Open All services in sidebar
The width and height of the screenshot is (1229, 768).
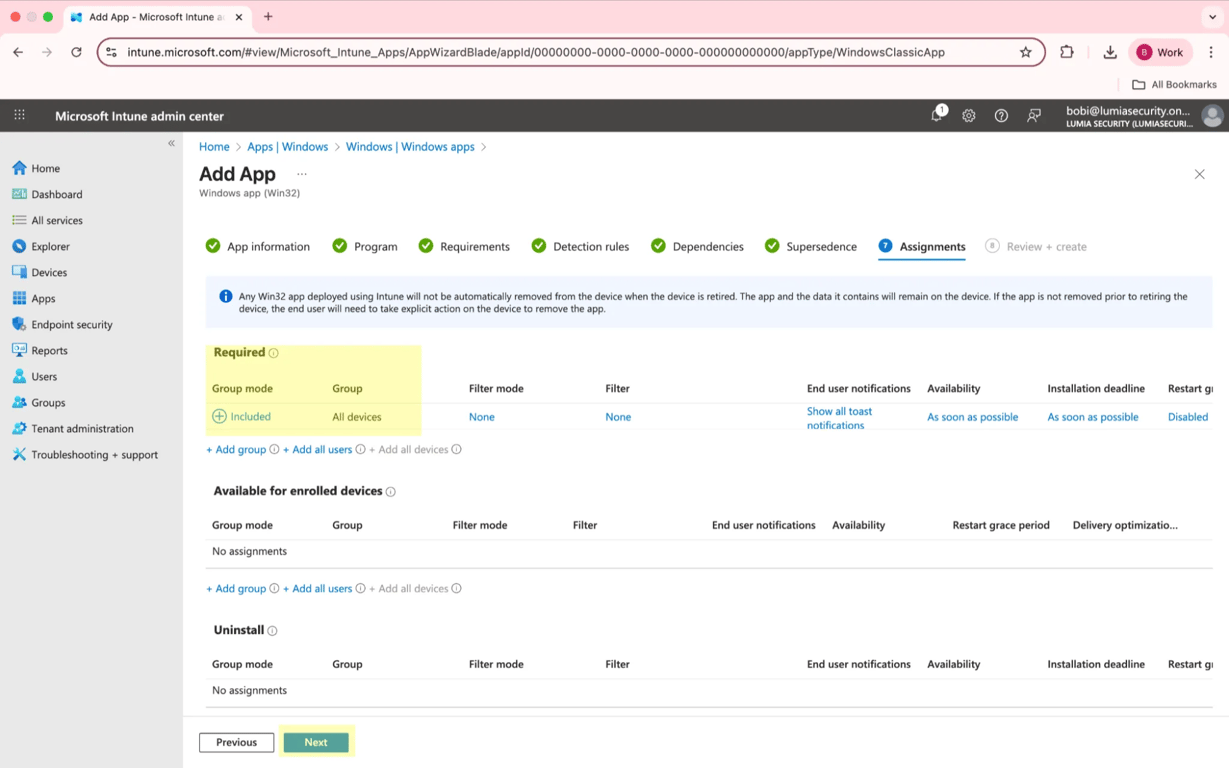(56, 220)
